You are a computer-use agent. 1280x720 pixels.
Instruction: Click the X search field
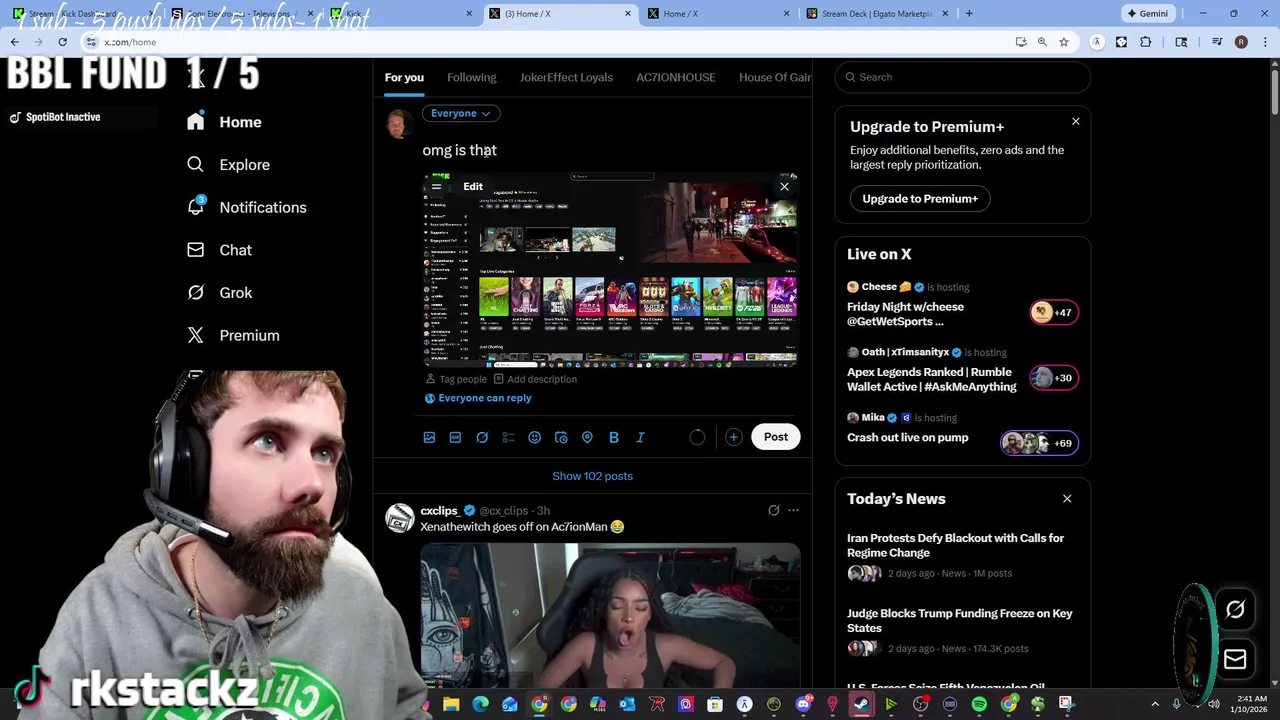[x=962, y=77]
